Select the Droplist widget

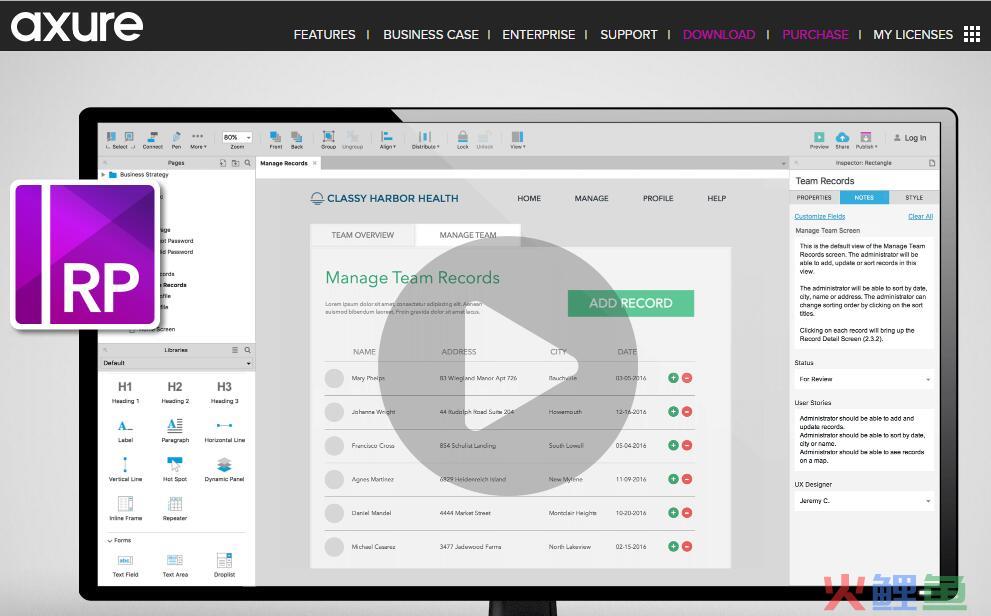[224, 565]
